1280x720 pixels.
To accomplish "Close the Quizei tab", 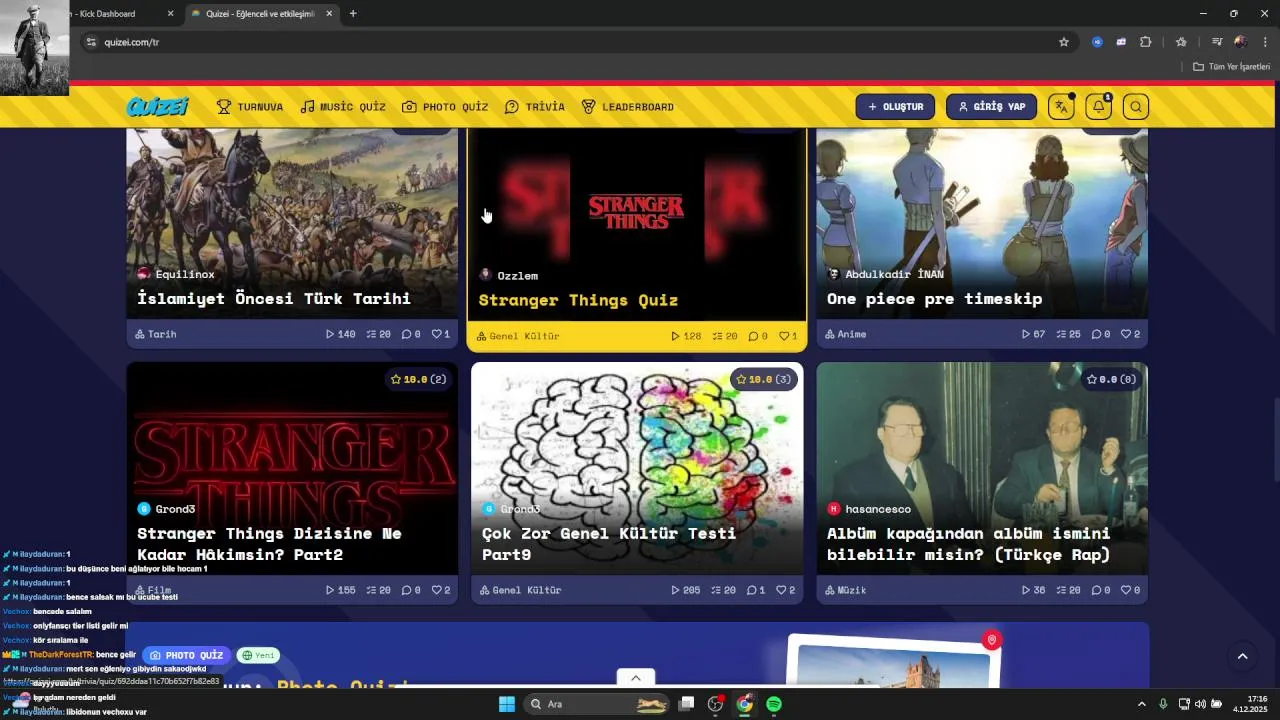I will pyautogui.click(x=330, y=14).
